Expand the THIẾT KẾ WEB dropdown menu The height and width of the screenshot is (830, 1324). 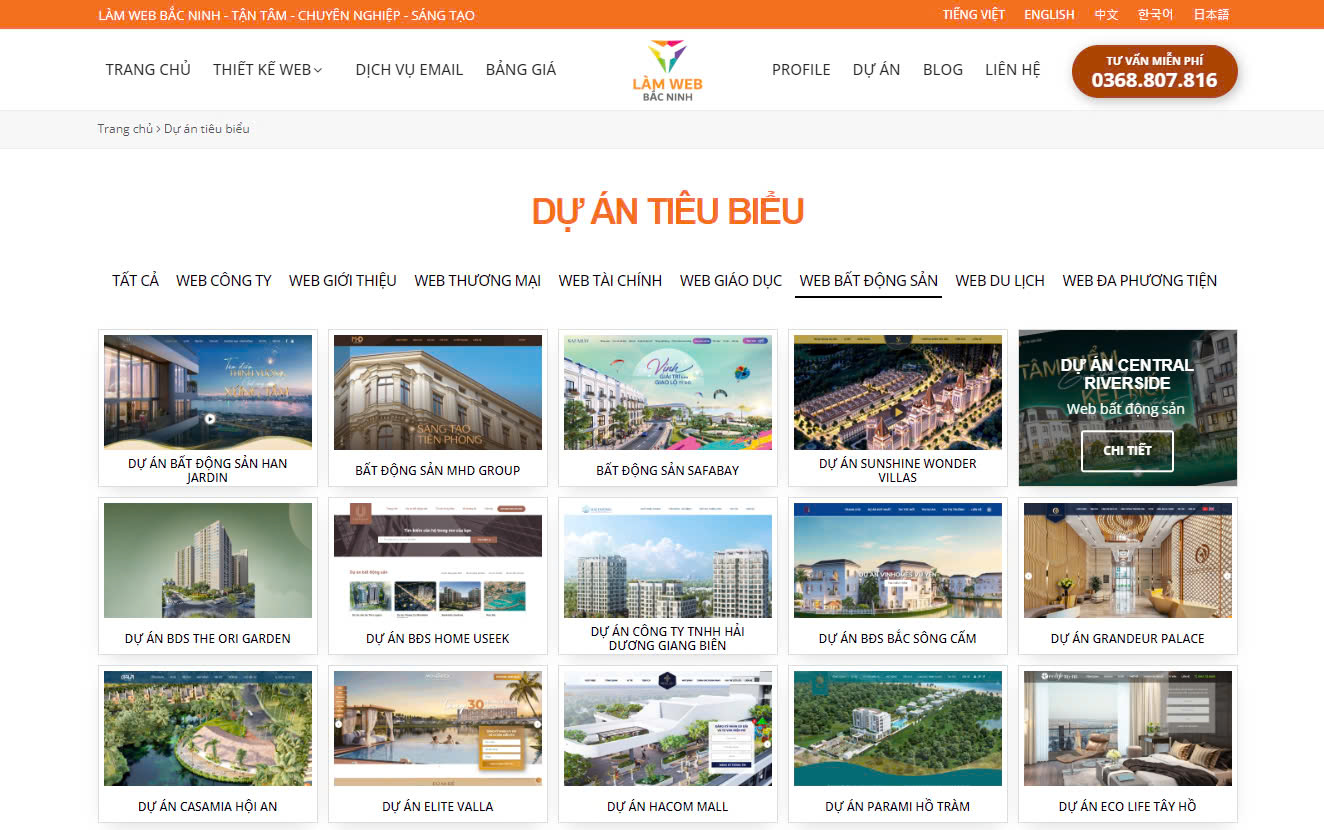pos(267,70)
